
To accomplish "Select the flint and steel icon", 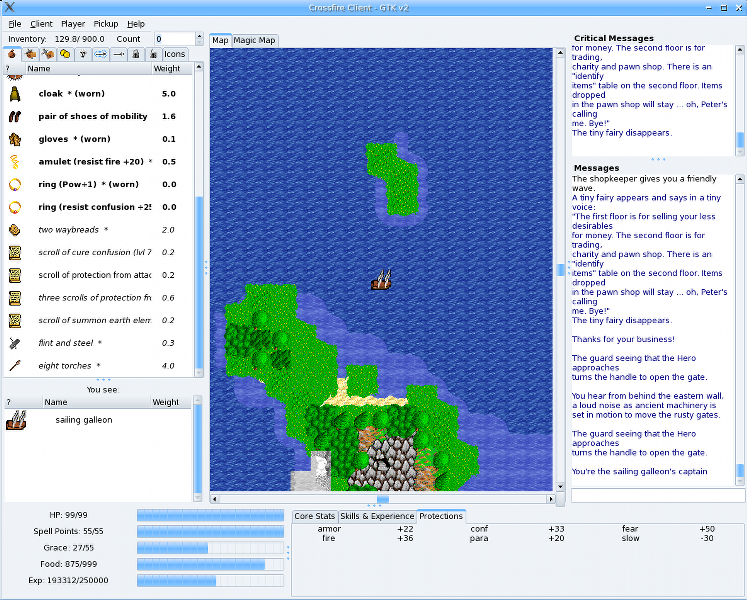I will [x=15, y=343].
